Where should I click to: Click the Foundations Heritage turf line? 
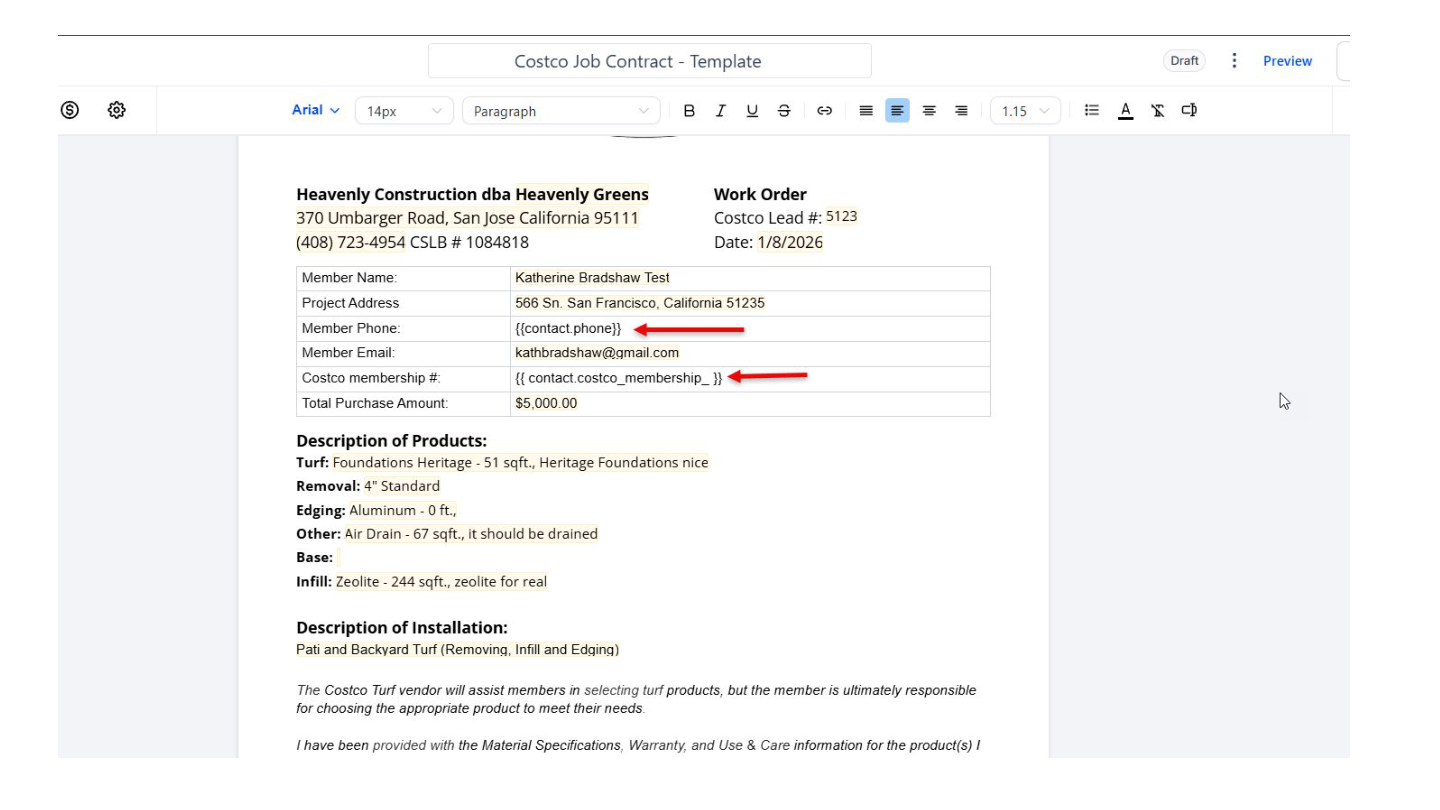520,462
